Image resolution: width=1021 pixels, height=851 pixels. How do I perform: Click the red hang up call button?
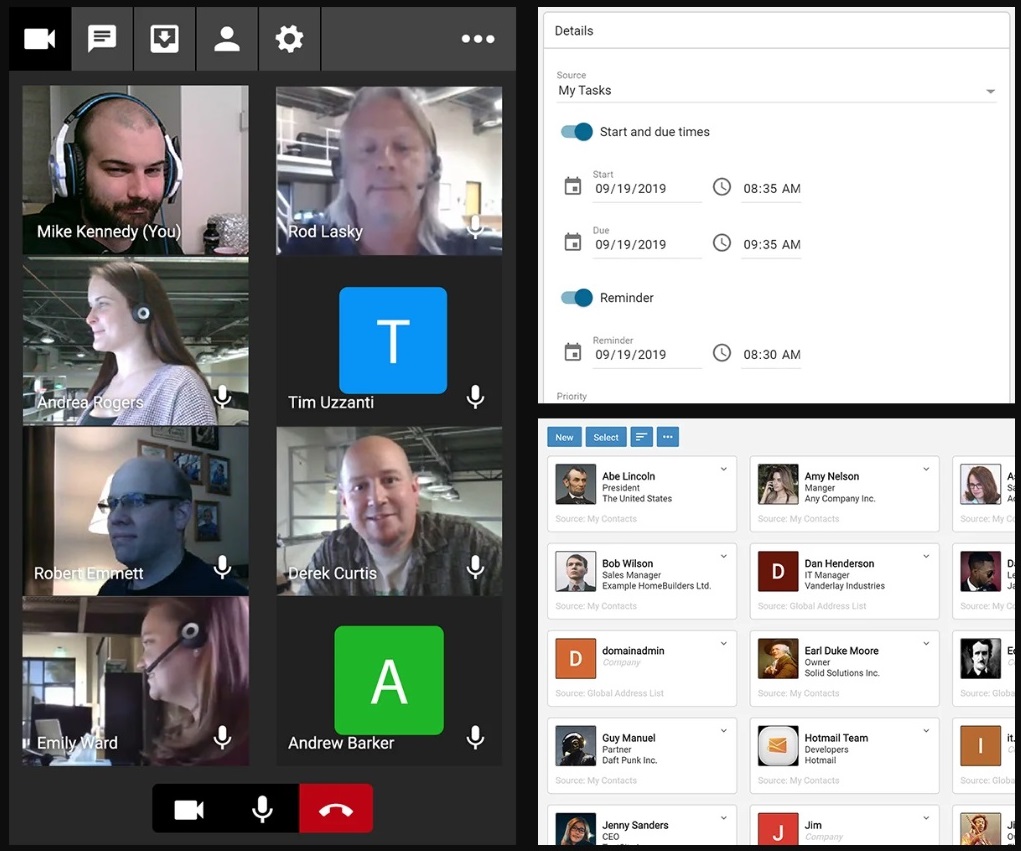pyautogui.click(x=336, y=809)
